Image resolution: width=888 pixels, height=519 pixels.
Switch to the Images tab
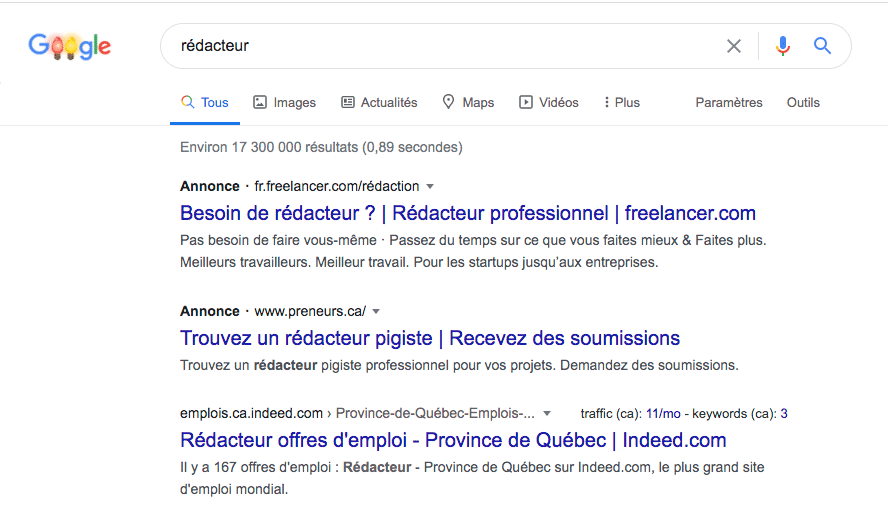[x=284, y=103]
